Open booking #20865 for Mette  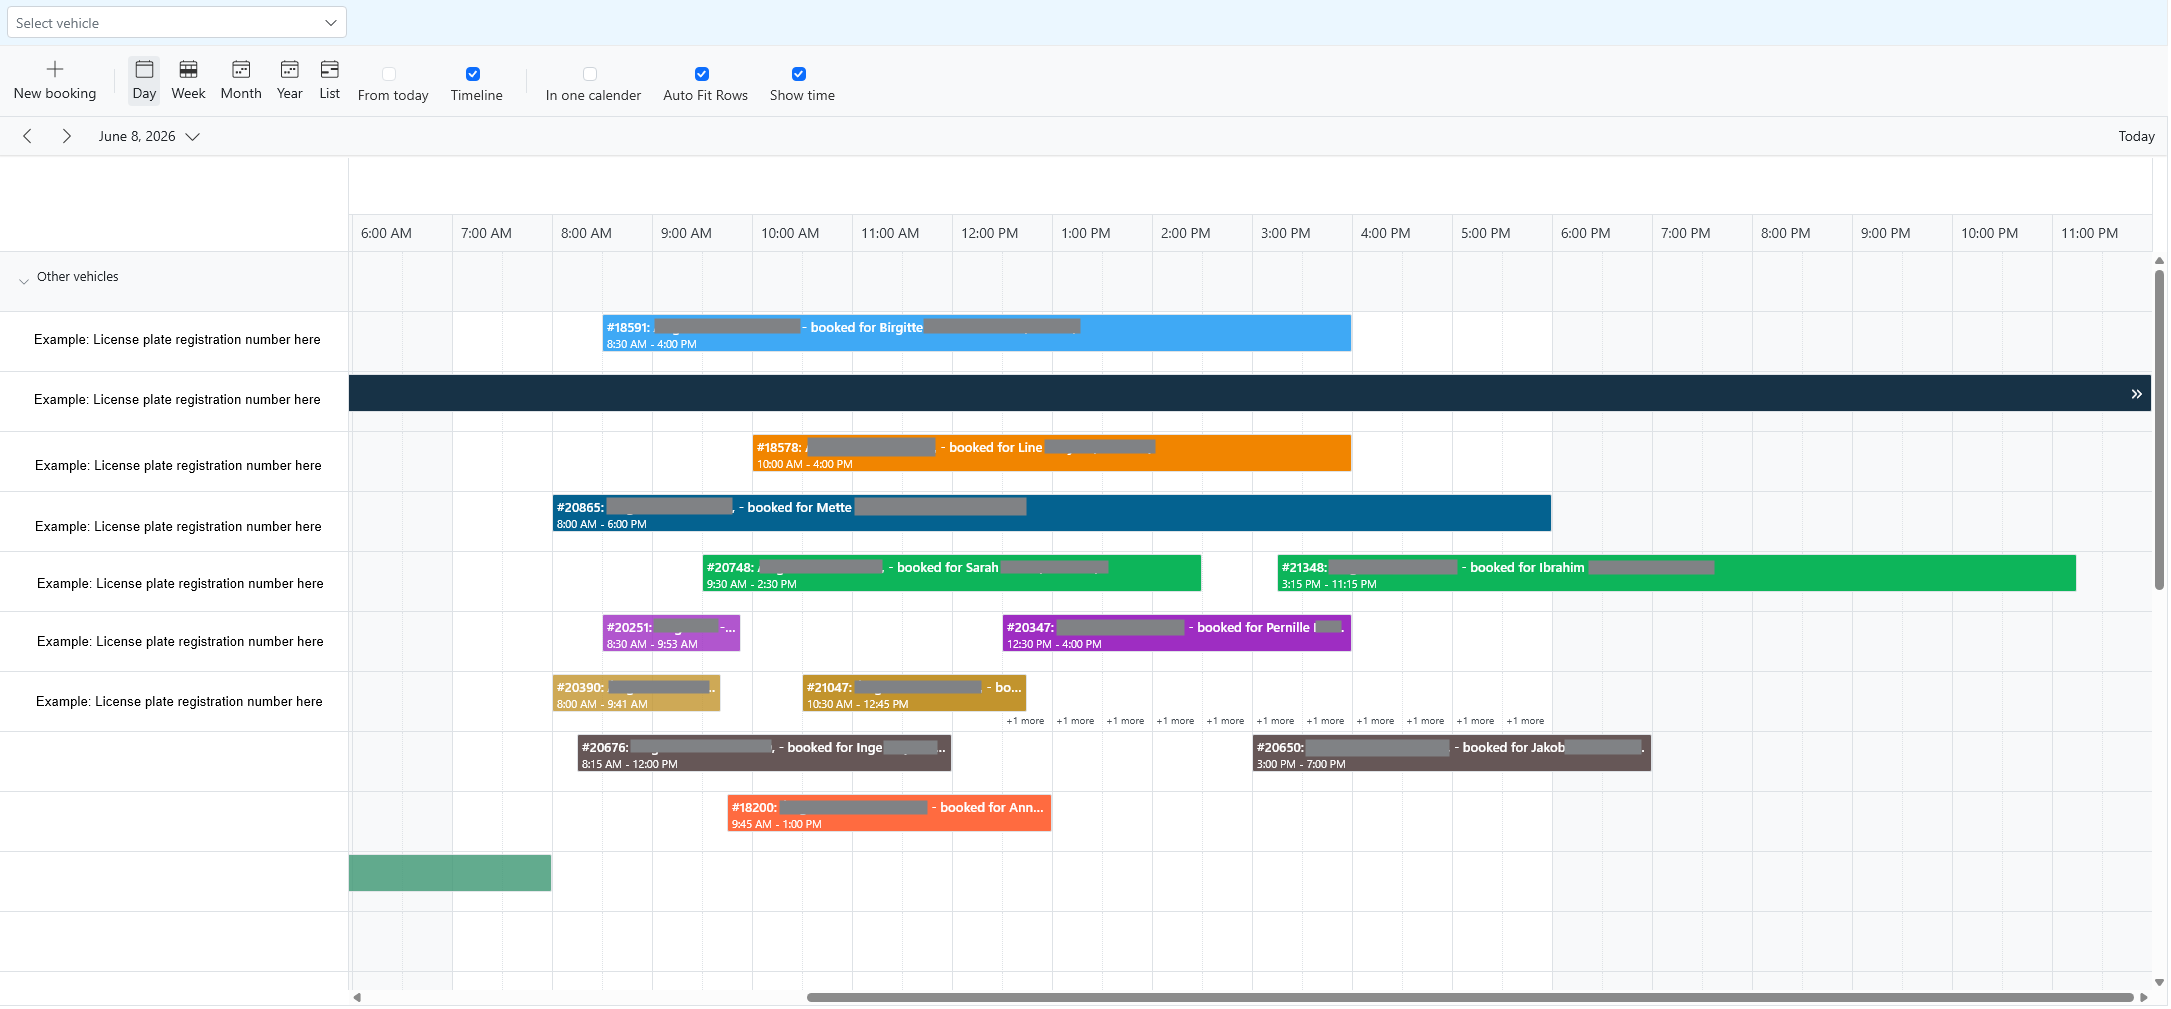[x=1052, y=513]
